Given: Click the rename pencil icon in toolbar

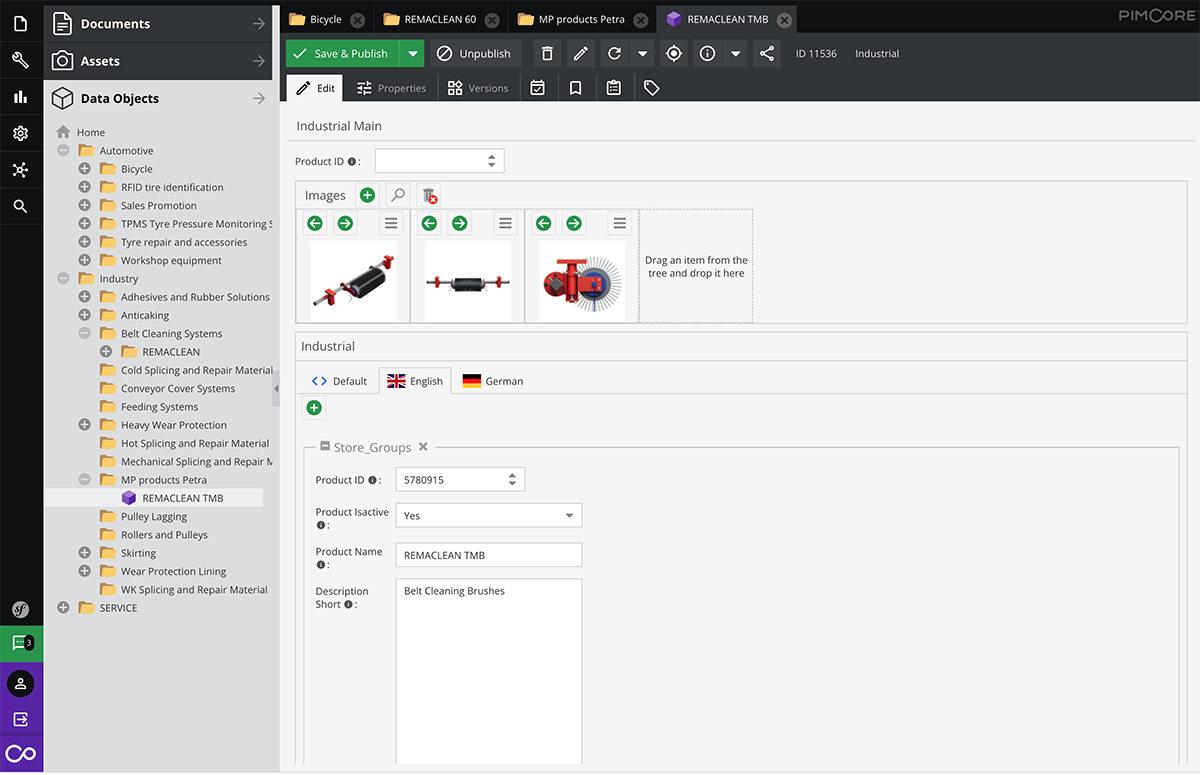Looking at the screenshot, I should coord(580,54).
